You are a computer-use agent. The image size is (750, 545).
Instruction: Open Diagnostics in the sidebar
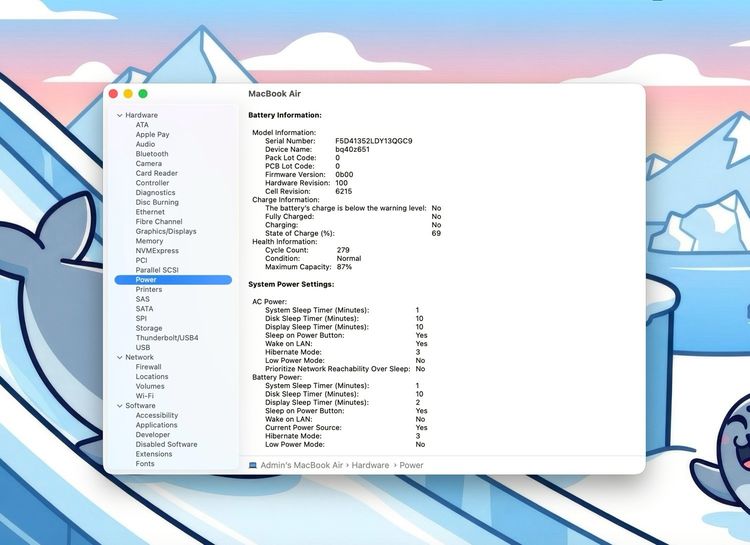pos(155,192)
